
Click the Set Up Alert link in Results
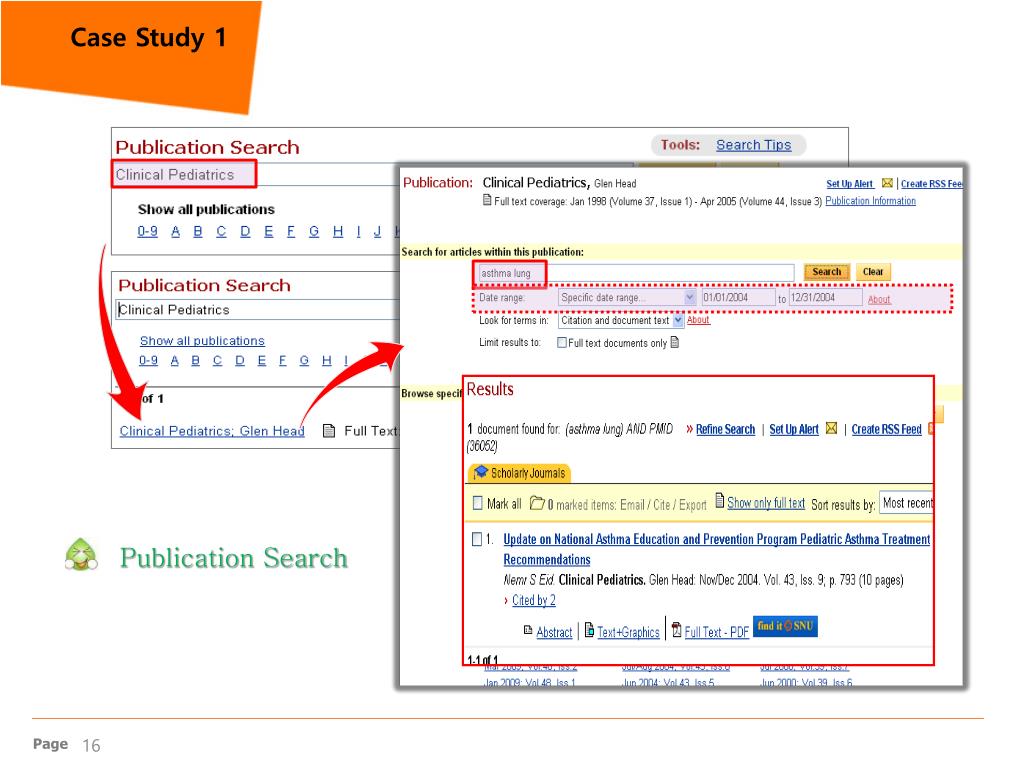793,429
